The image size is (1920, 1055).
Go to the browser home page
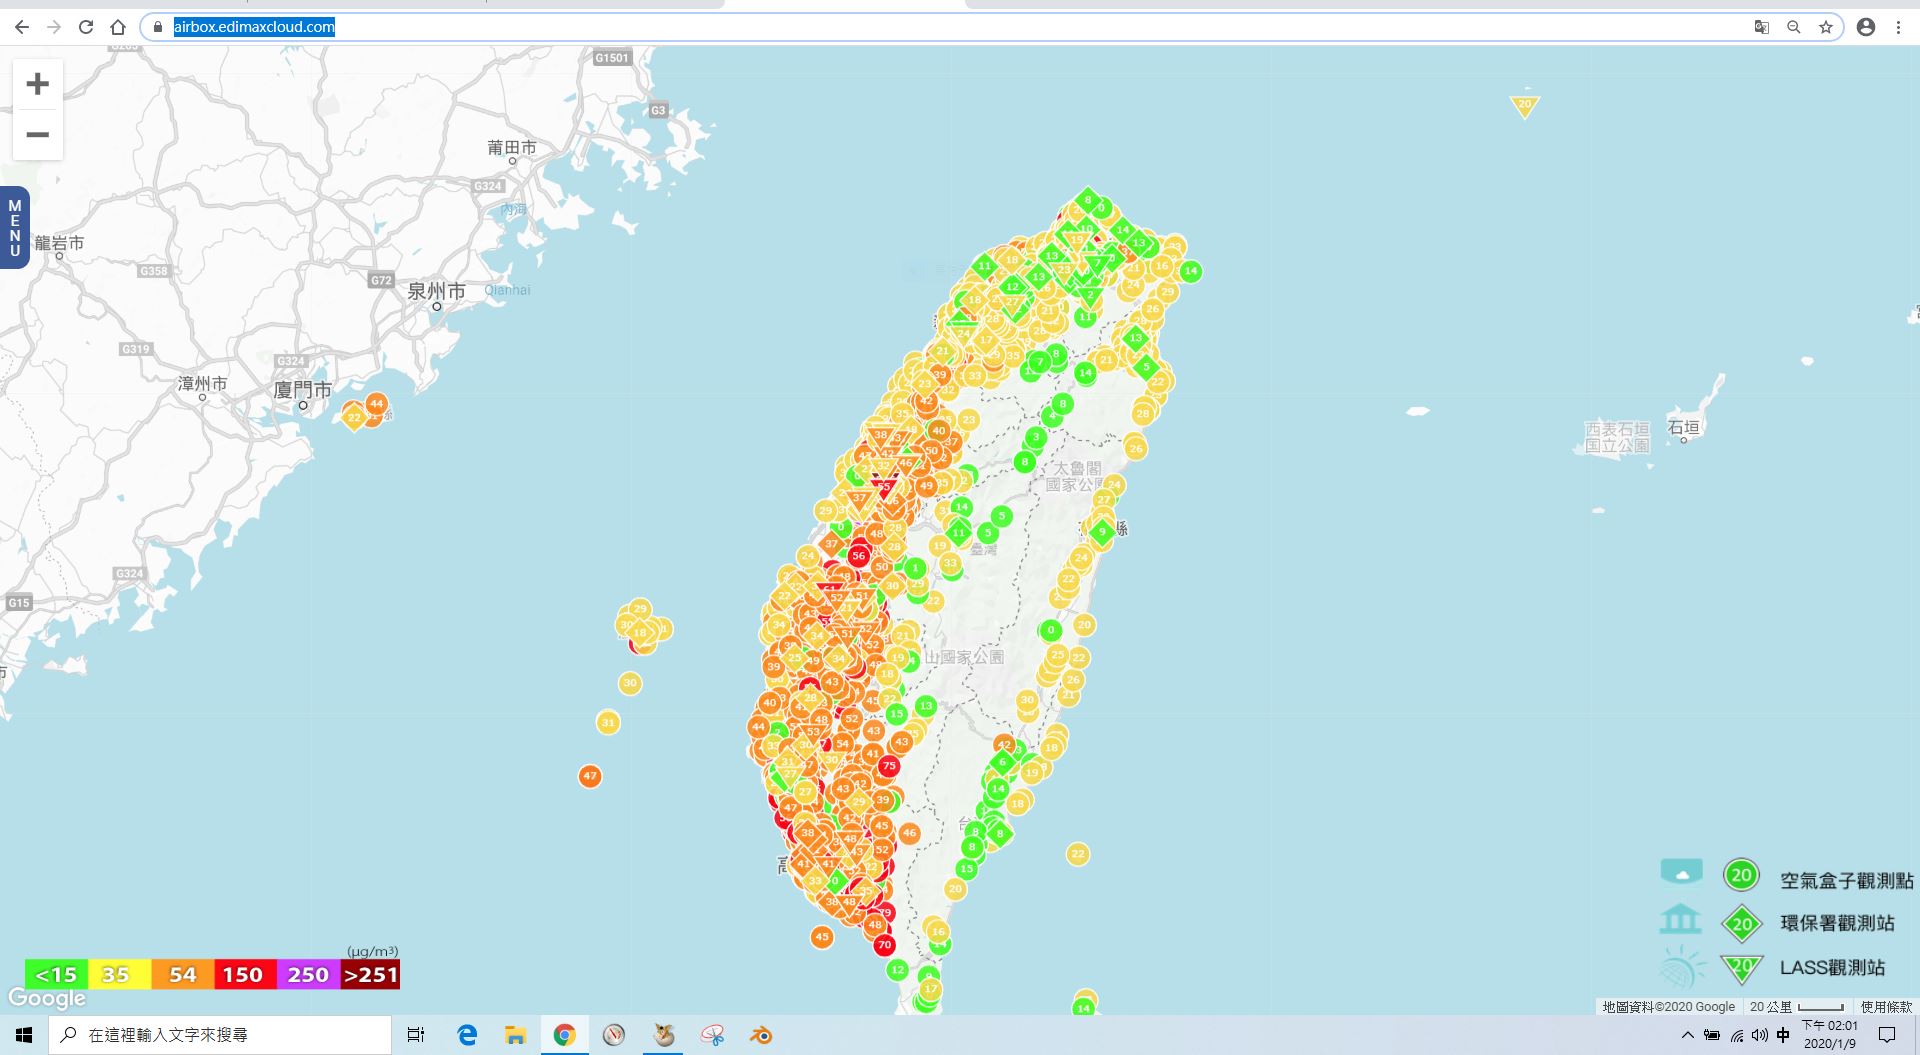(118, 27)
